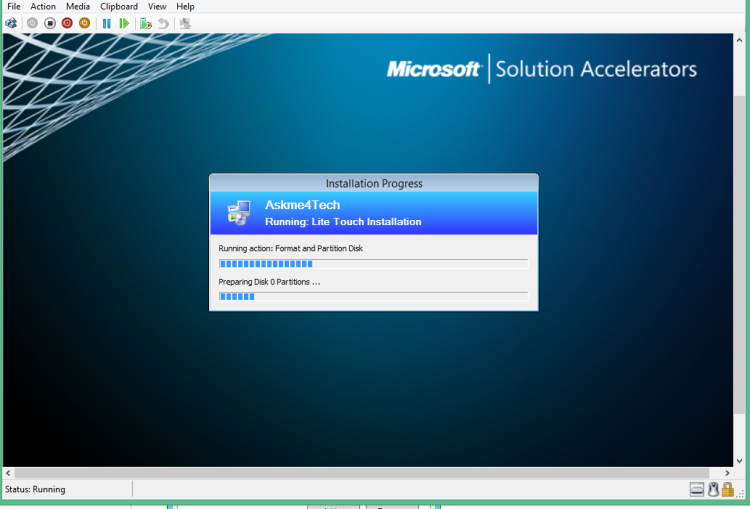Open the Help menu
The image size is (750, 509).
[x=185, y=6]
